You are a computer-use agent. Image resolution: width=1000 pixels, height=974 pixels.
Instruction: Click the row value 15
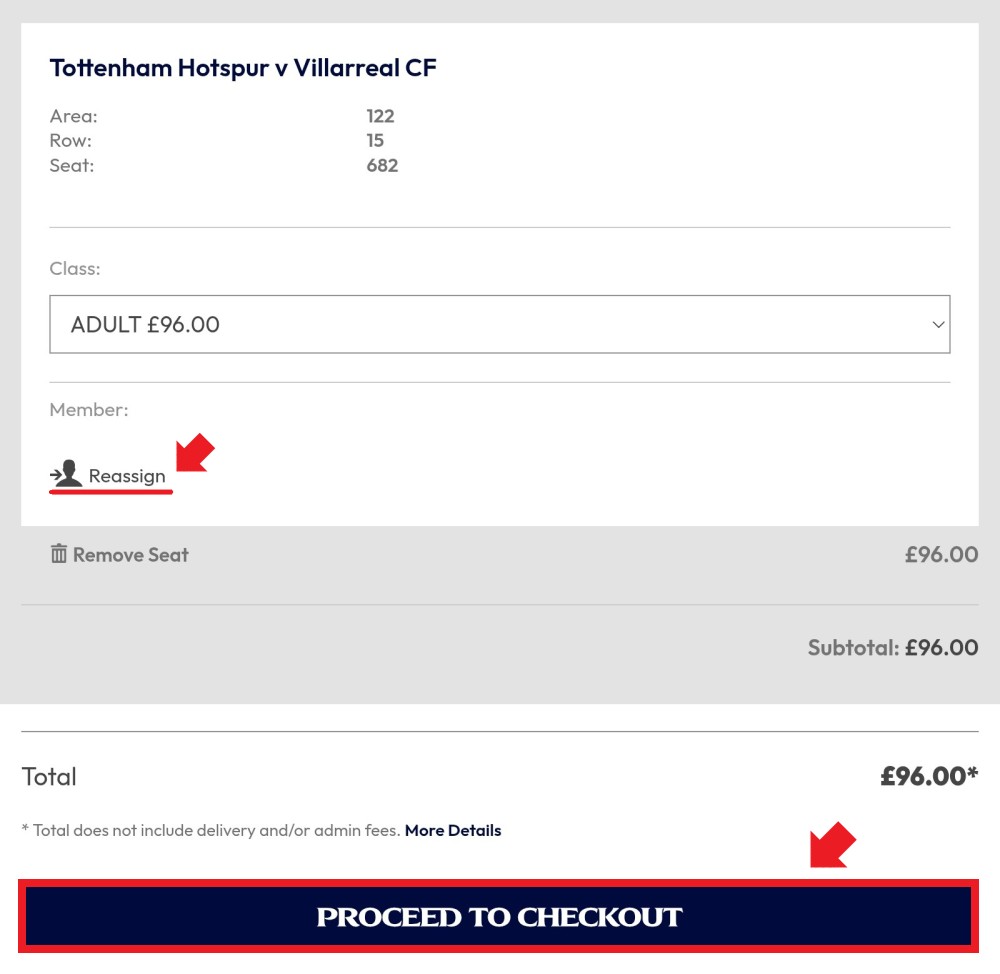point(375,140)
